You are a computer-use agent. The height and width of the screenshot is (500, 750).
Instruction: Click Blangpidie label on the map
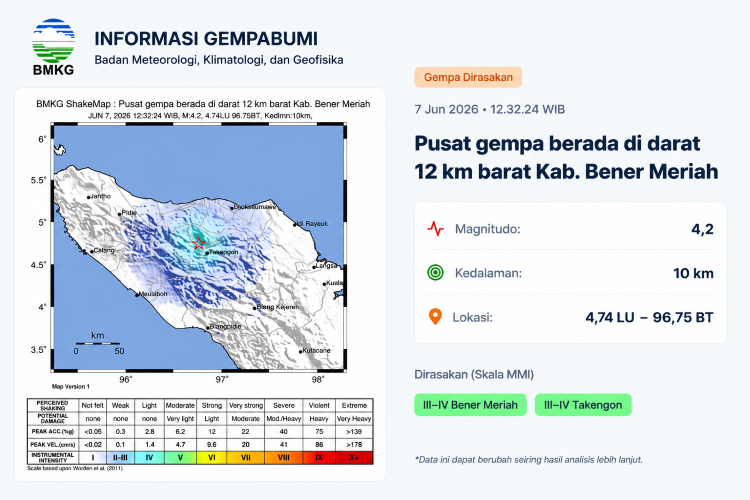tap(225, 326)
